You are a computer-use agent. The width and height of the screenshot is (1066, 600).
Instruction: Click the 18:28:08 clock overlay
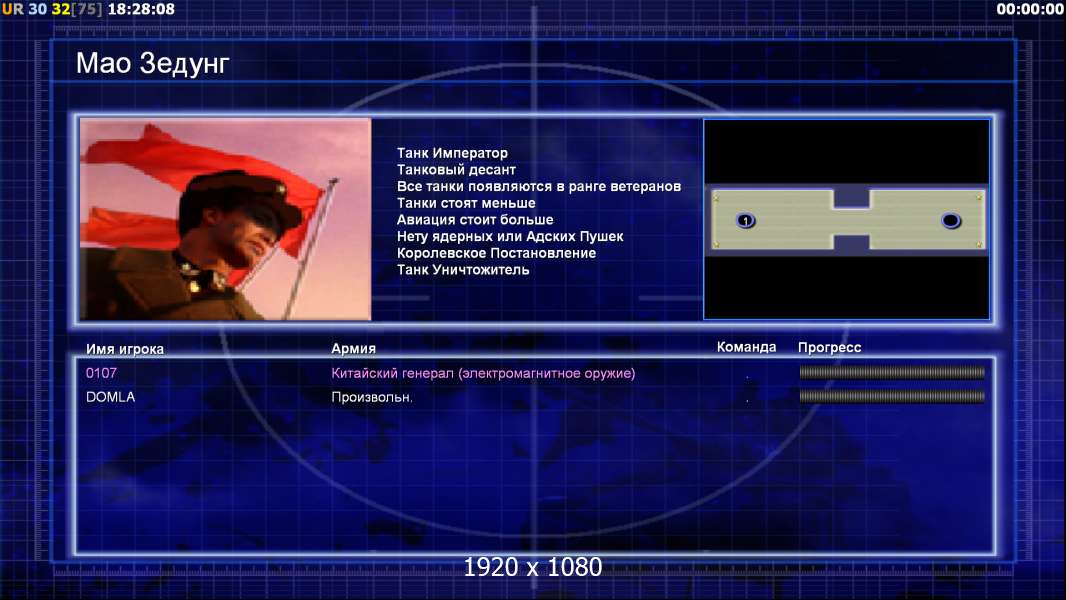[141, 9]
